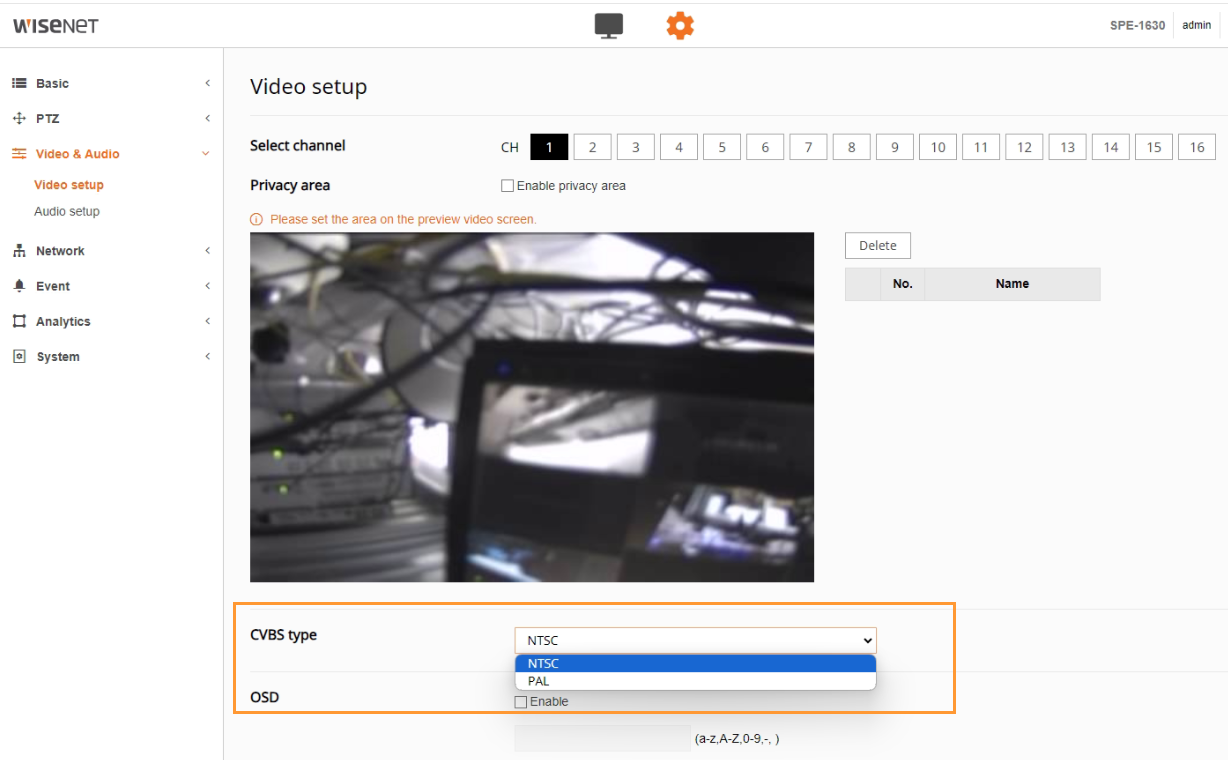Screen dimensions: 1228x760
Task: Open Video setup submenu item
Action: [69, 185]
